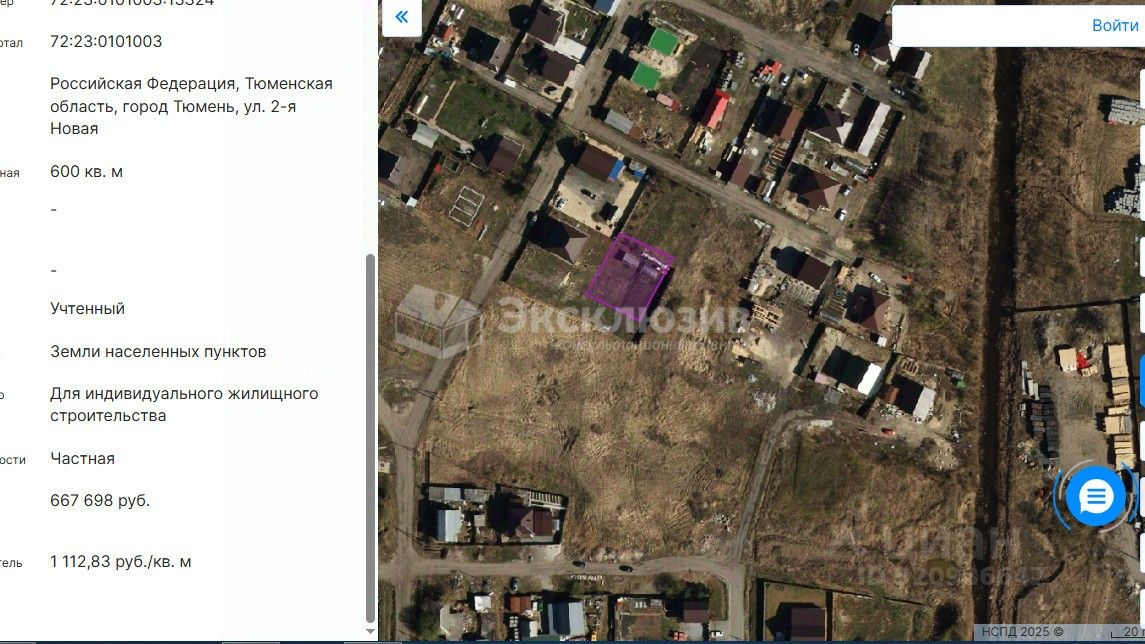The image size is (1145, 644).
Task: Click the info panel vertical scrollbar thumb
Action: click(x=370, y=437)
